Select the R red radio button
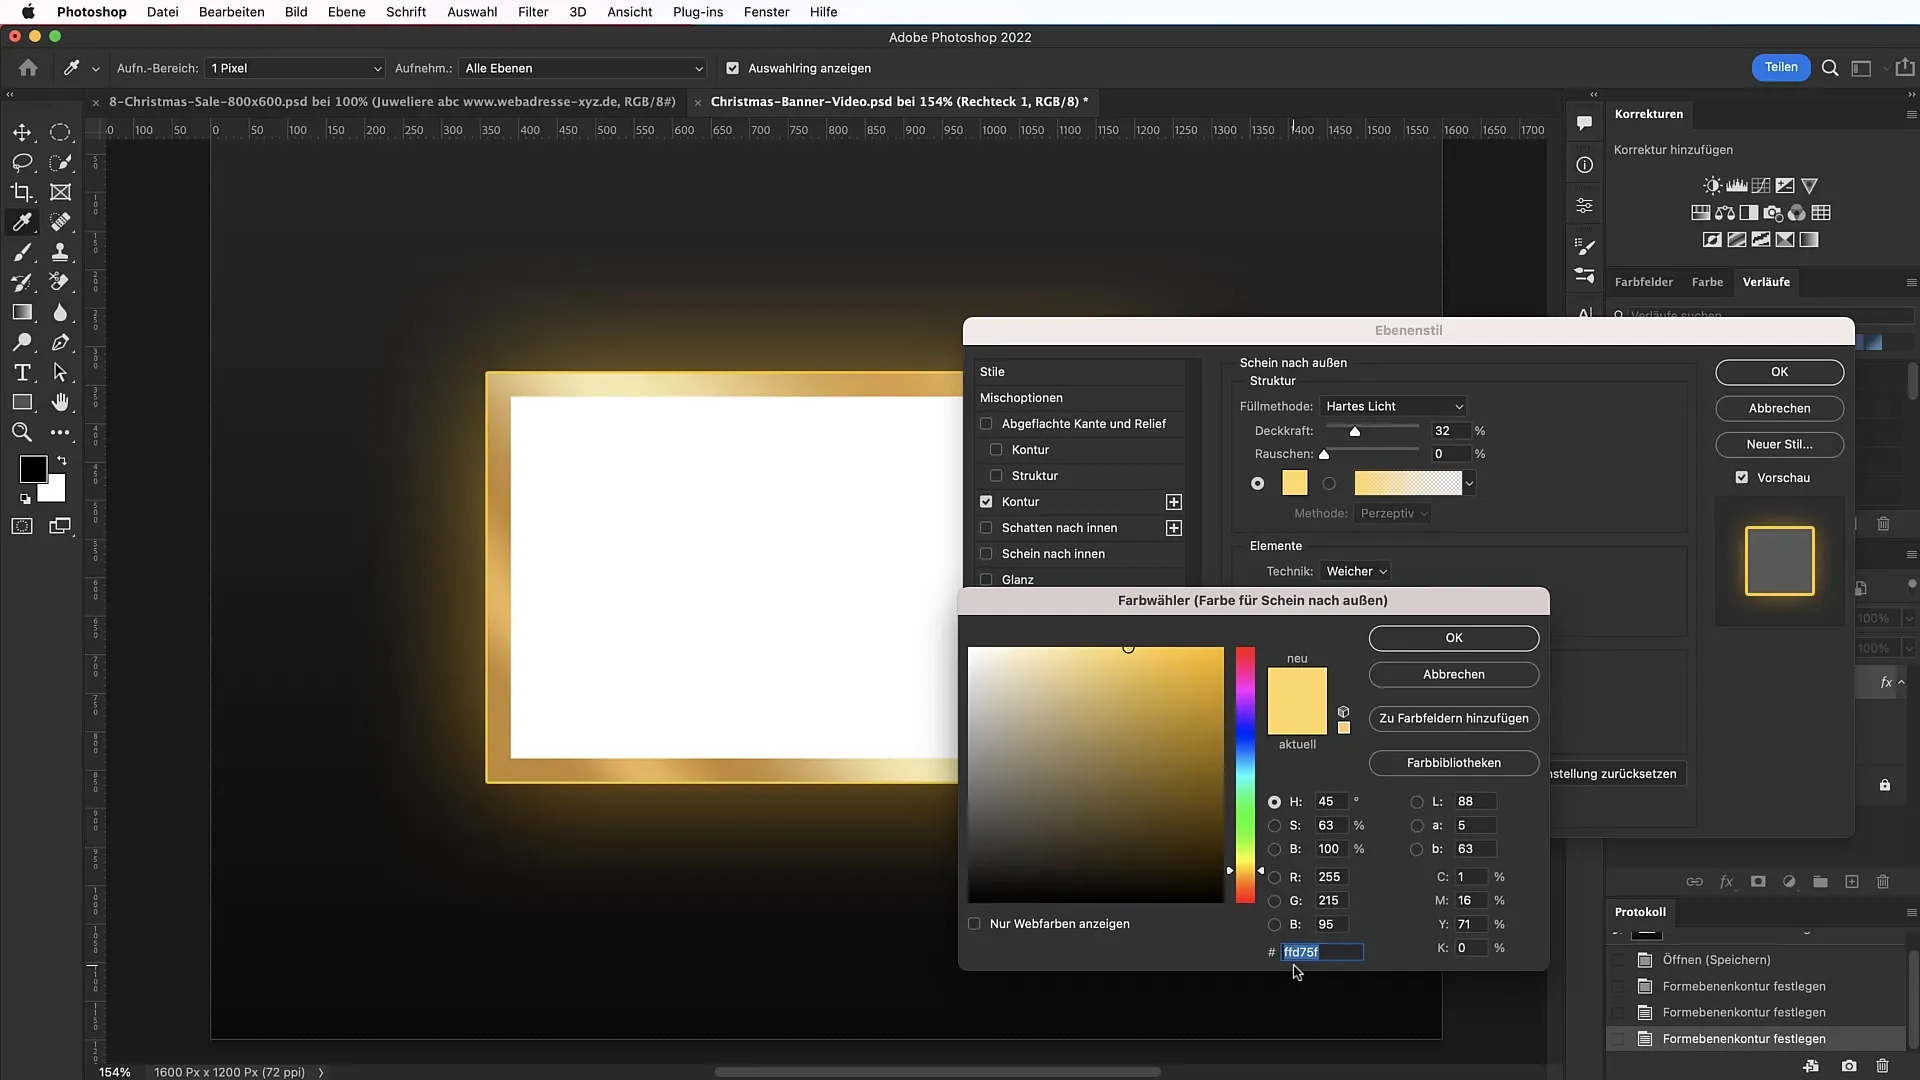Screen dimensions: 1920x1080 (1274, 877)
